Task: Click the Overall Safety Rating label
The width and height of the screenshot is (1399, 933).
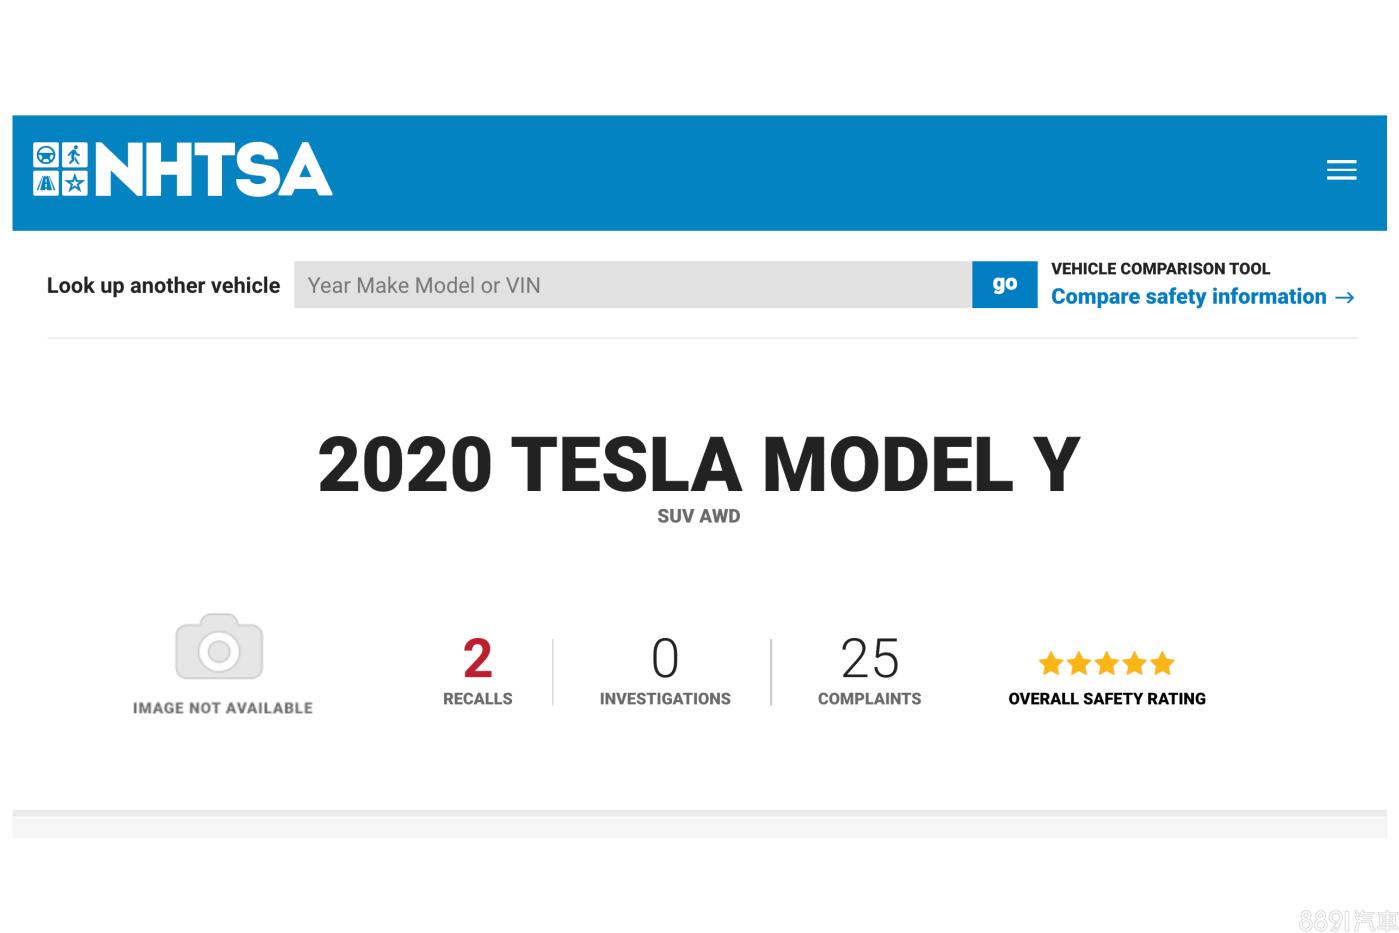Action: (x=1107, y=699)
